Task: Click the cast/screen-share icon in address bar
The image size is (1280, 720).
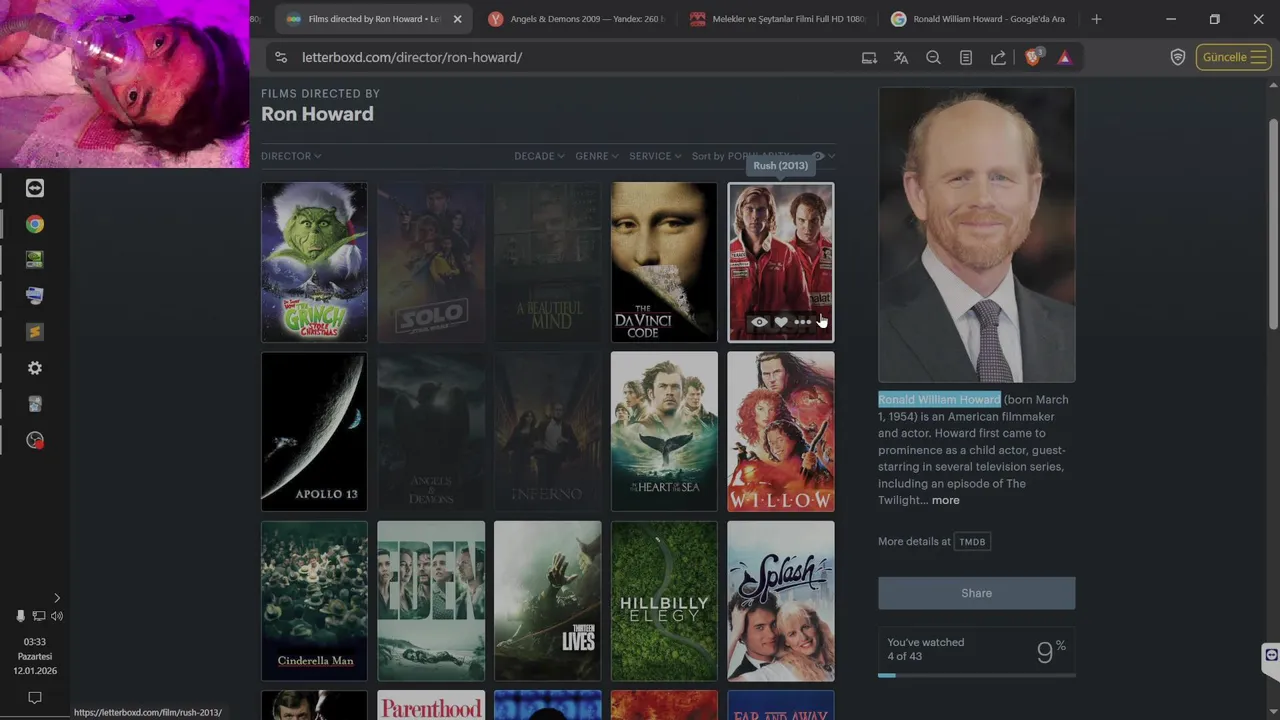Action: pyautogui.click(x=869, y=57)
